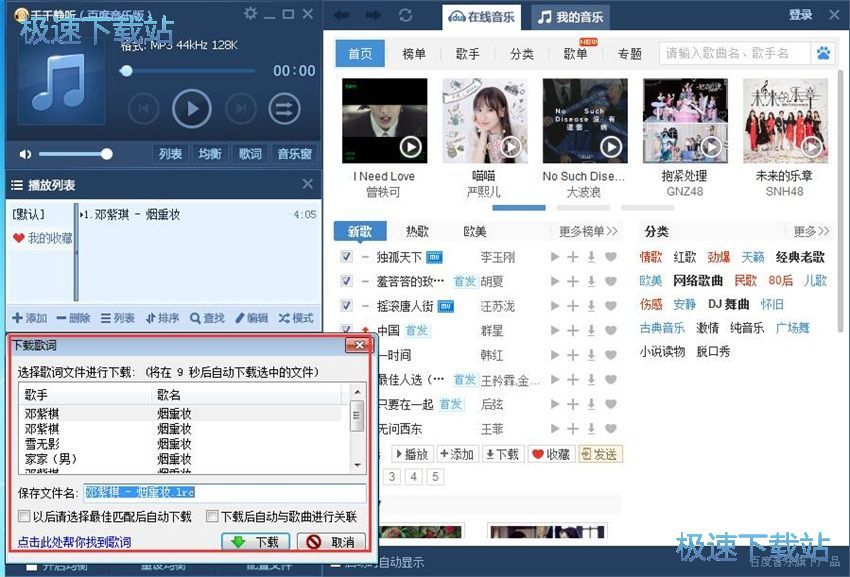Switch to the 我的音乐 tab
Viewport: 850px width, 577px height.
(x=570, y=17)
